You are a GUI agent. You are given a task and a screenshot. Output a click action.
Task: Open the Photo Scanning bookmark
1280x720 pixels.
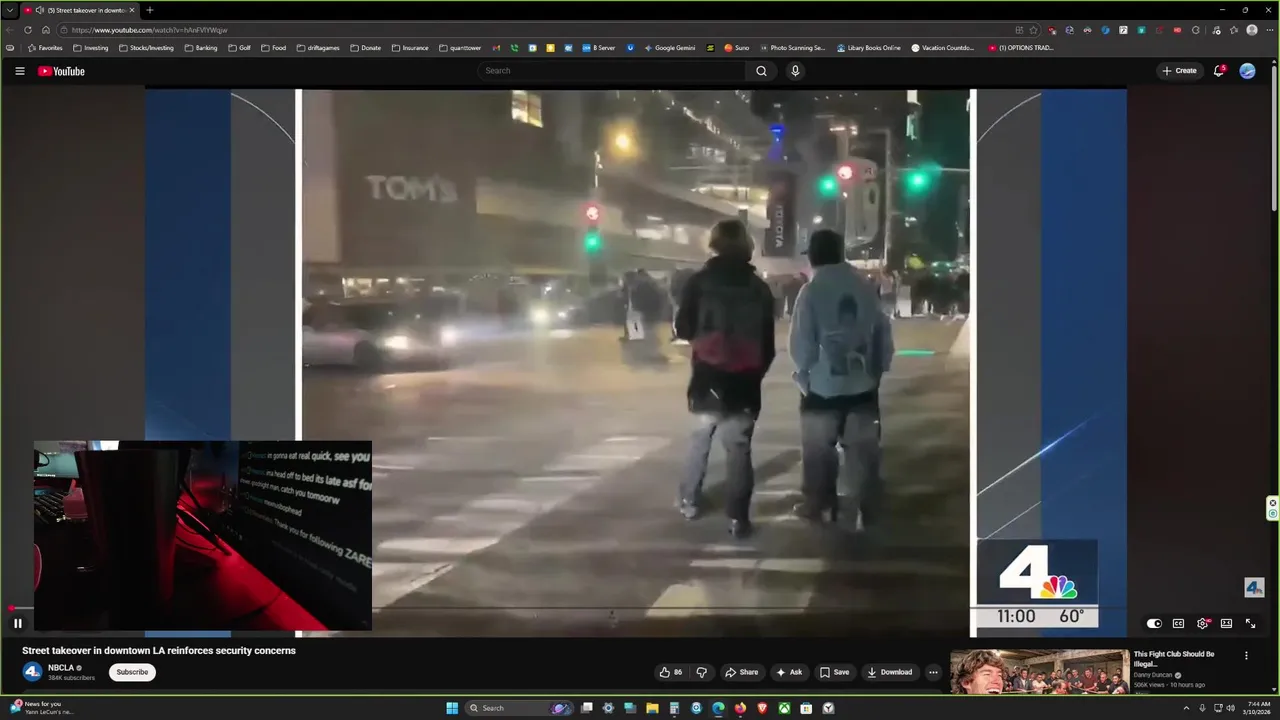(792, 48)
